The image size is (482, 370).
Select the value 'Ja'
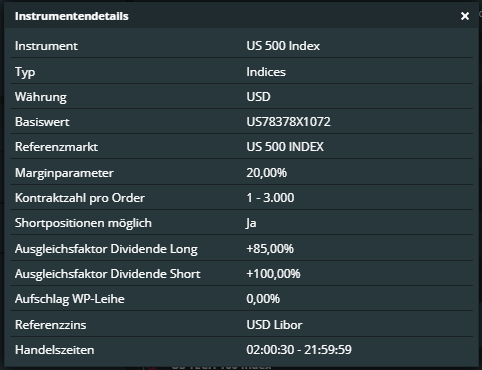coord(251,223)
